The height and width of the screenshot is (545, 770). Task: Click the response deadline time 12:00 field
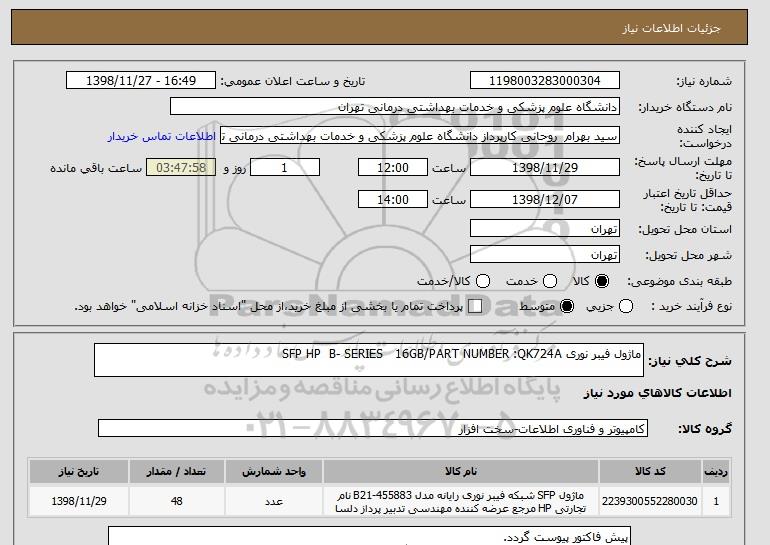[393, 167]
